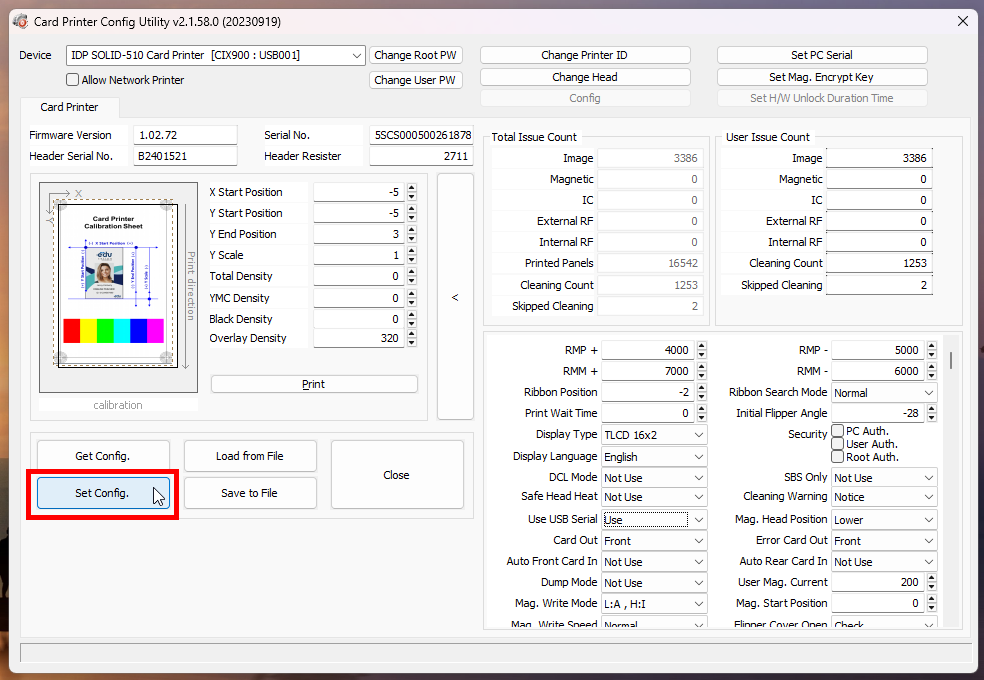Expand Cleaning Warning dropdown
This screenshot has height=680, width=984.
pos(884,497)
